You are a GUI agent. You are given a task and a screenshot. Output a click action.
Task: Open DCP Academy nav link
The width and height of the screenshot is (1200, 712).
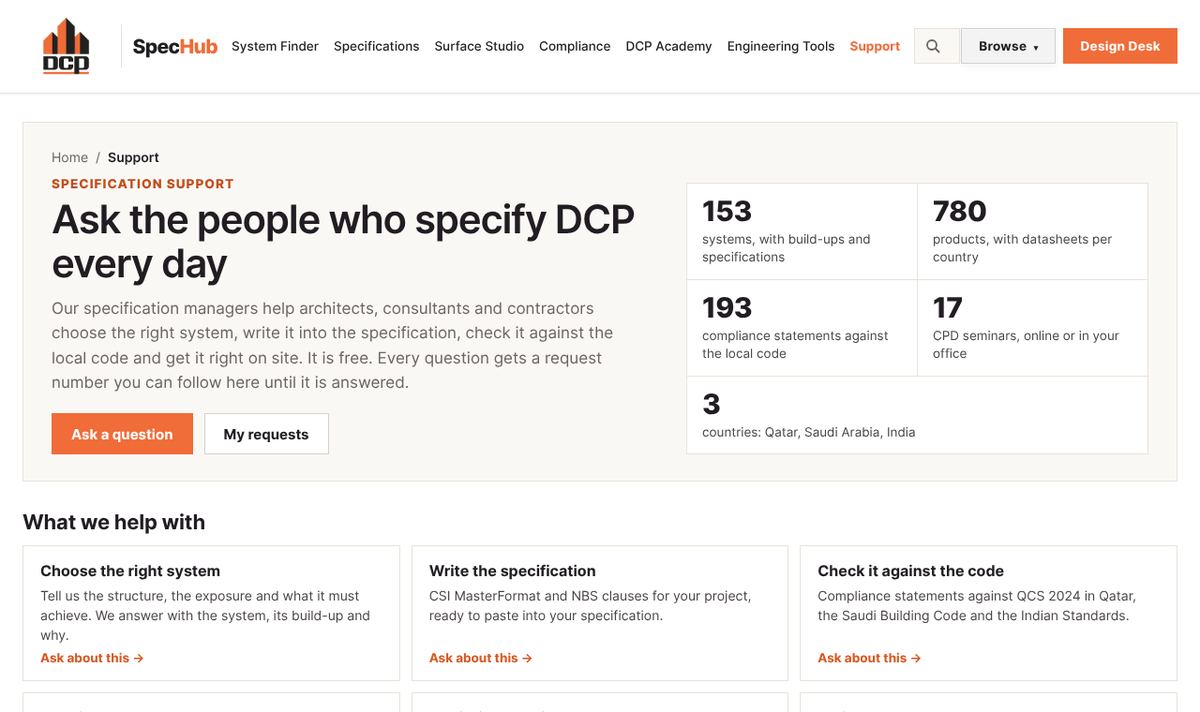tap(669, 46)
